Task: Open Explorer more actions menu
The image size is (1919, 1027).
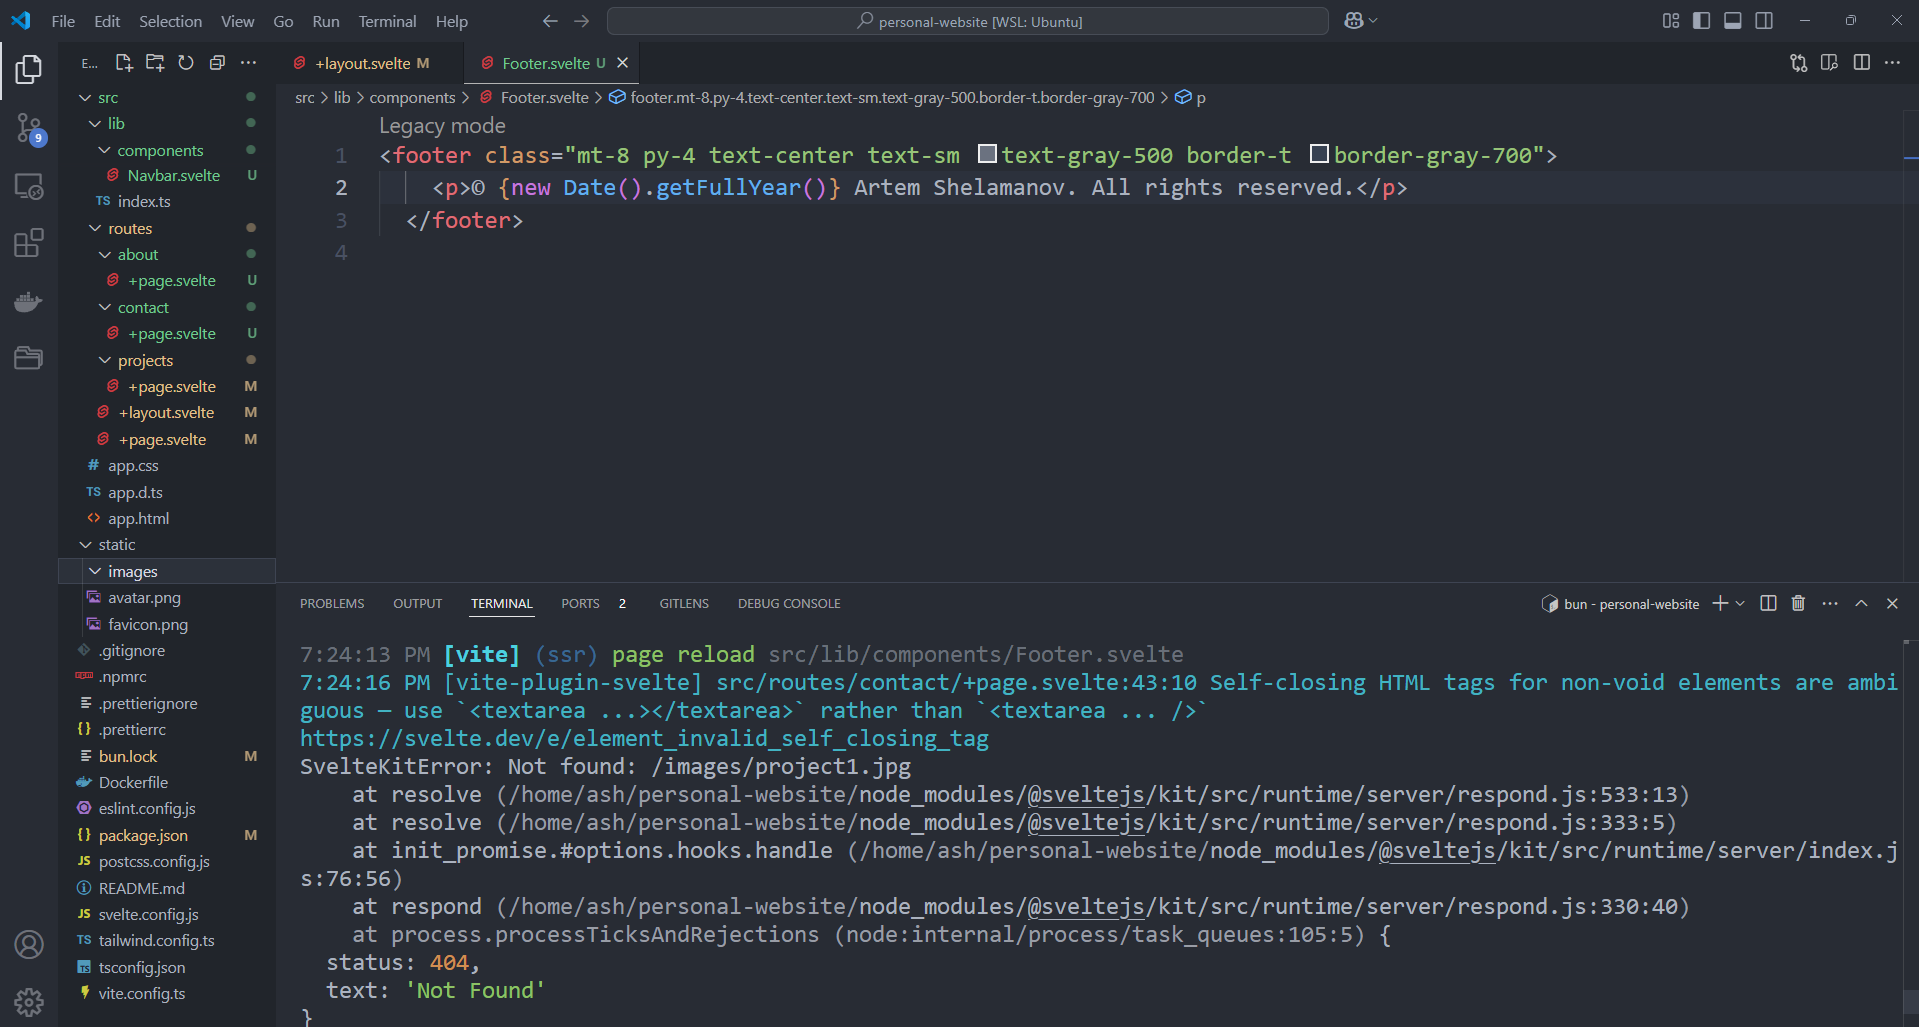Action: 248,63
